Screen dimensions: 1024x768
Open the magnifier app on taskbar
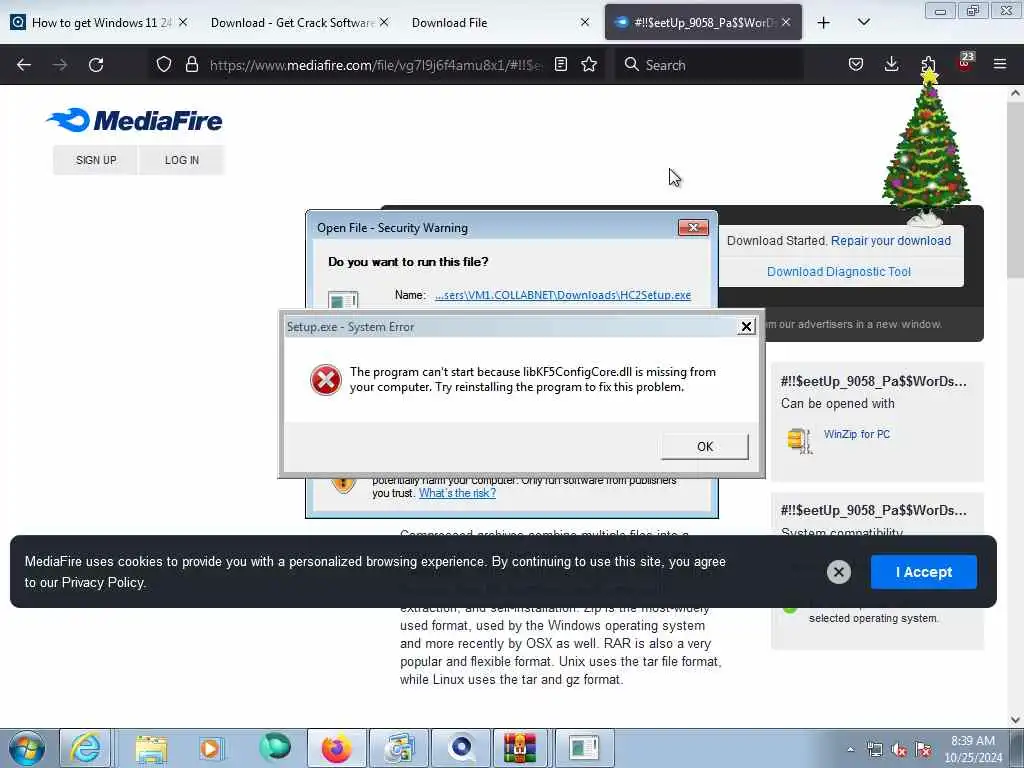[461, 748]
